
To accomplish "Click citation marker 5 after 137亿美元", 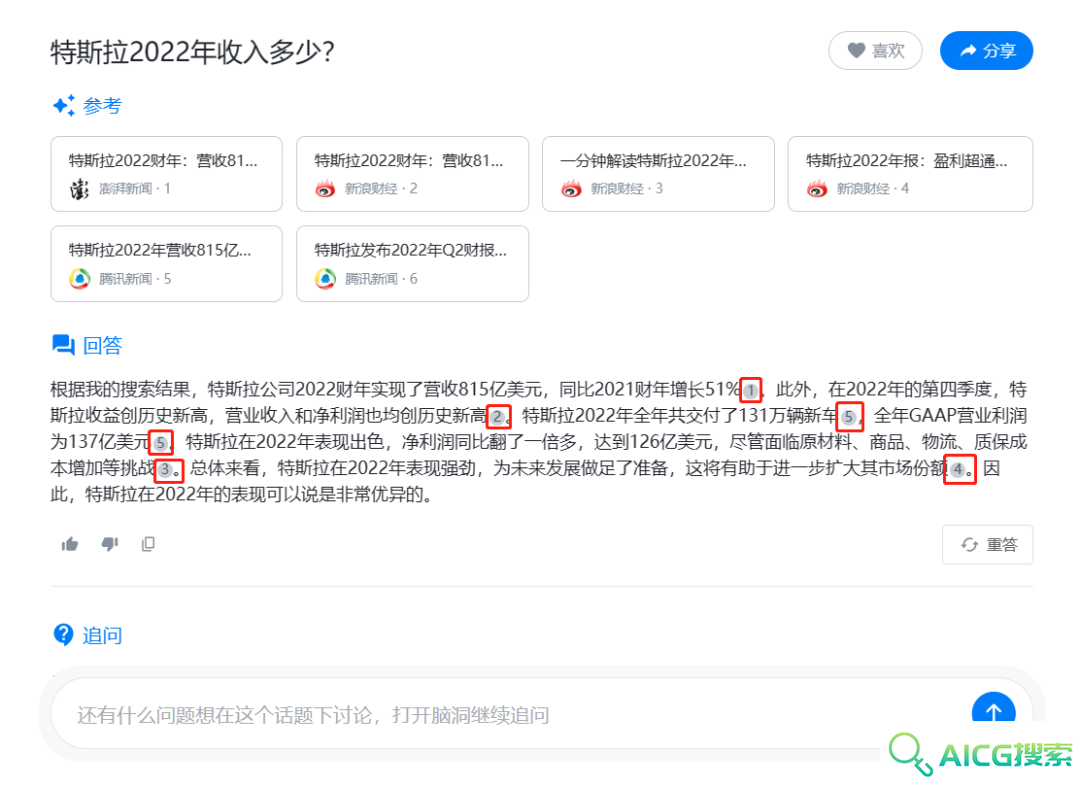I will tap(160, 443).
